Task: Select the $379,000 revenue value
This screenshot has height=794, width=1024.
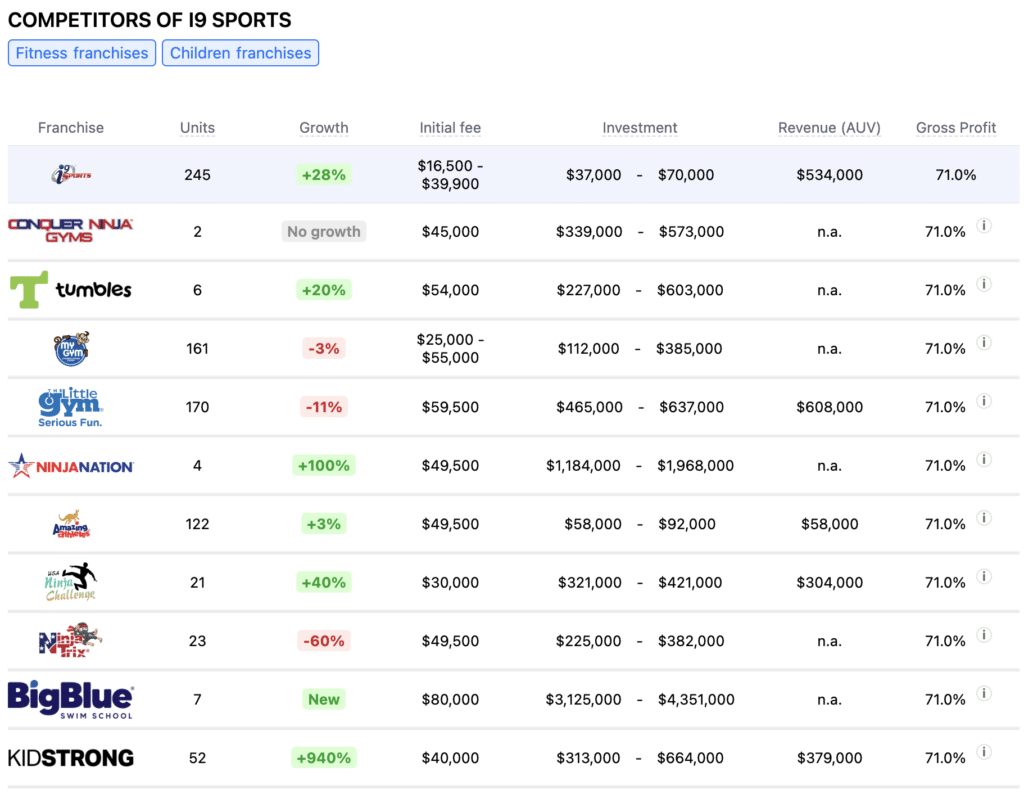Action: pos(829,758)
